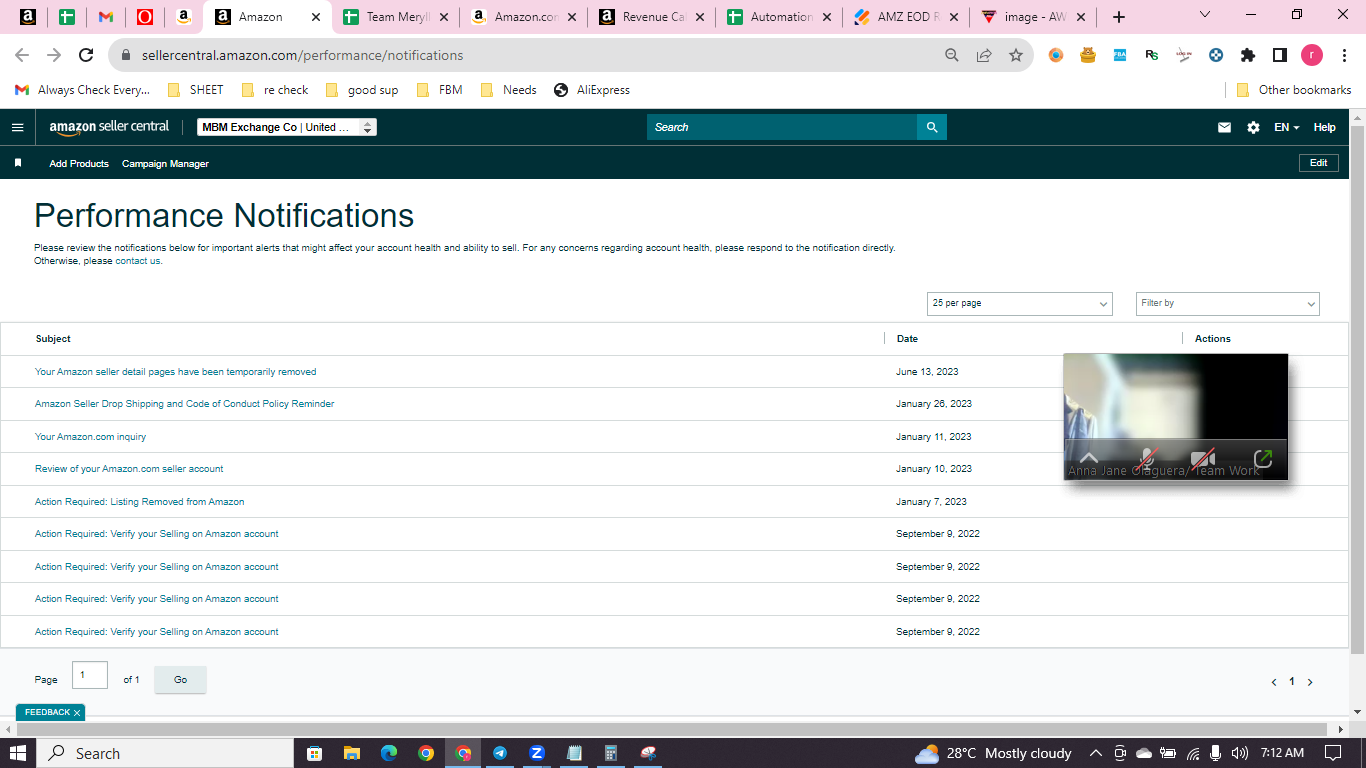Open the Chrome extensions puzzle icon

(x=1248, y=56)
